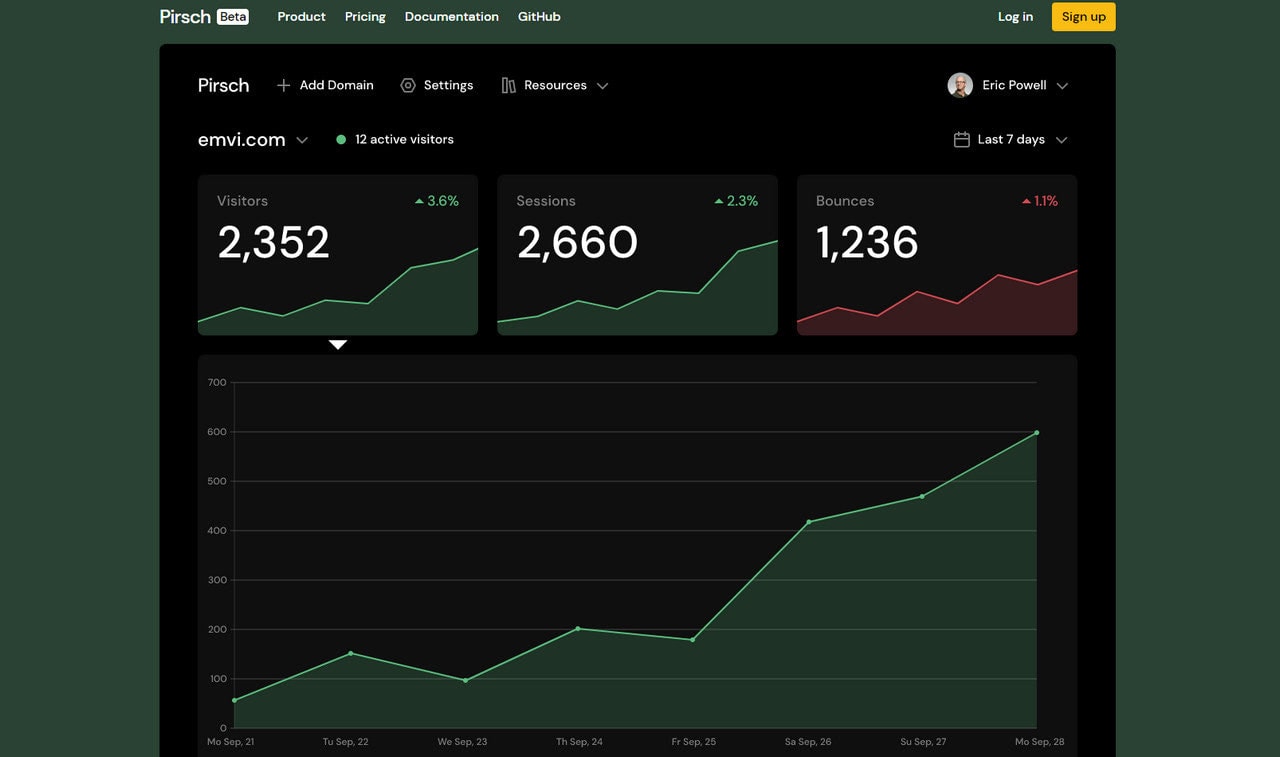Screen dimensions: 1280x757
Task: Click the 700 y-axis label
Action: 217,383
